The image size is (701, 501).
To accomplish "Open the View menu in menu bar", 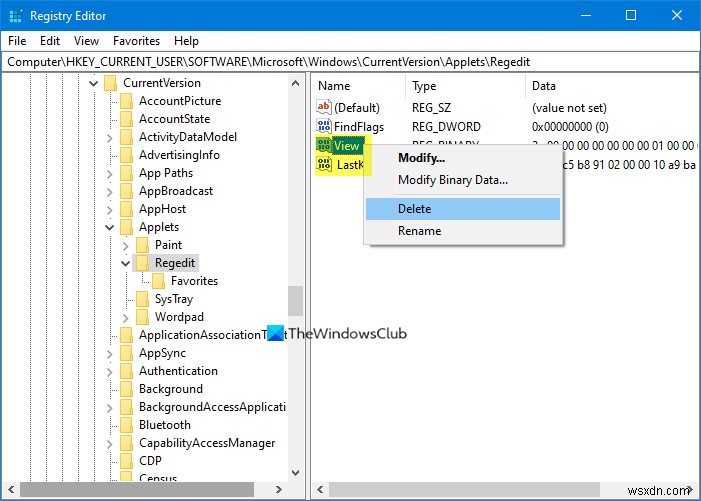I will point(86,41).
